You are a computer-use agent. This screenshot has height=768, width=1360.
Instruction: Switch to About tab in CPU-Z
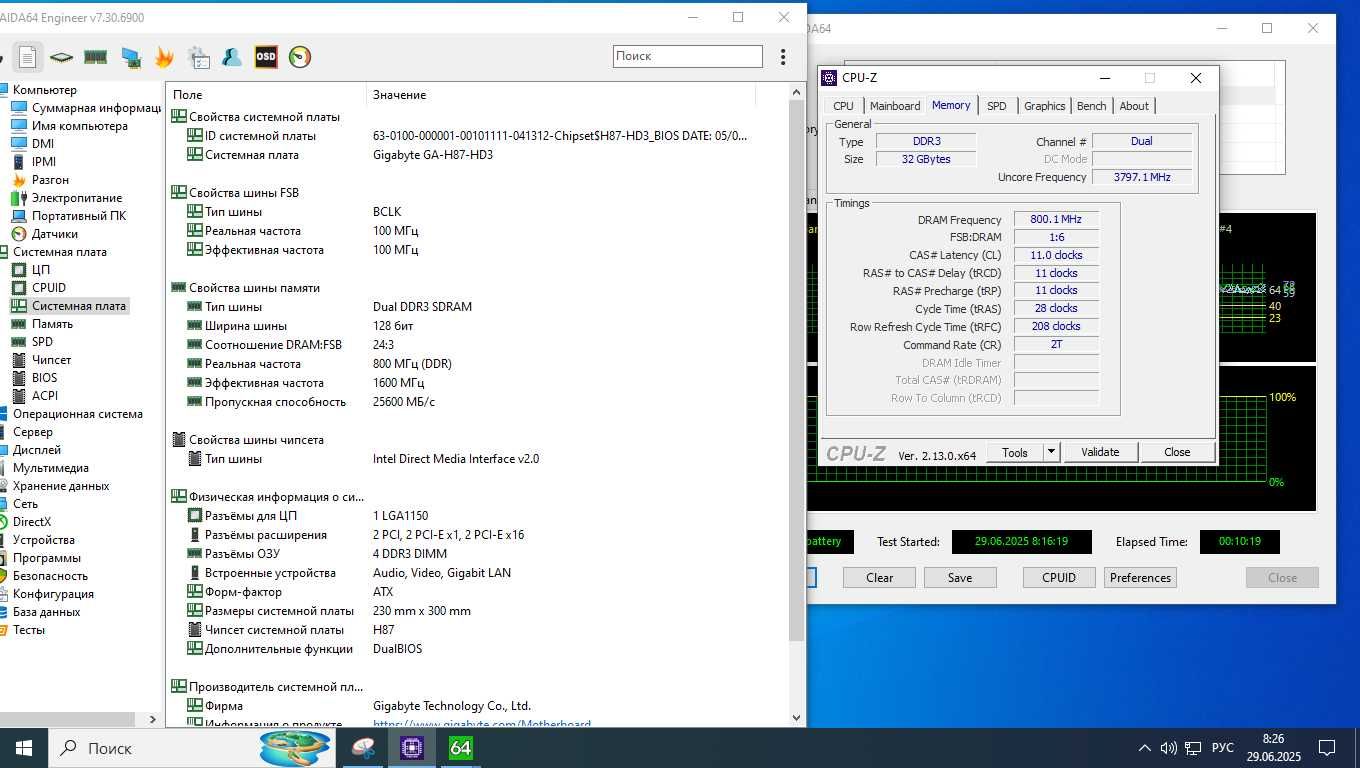tap(1134, 106)
